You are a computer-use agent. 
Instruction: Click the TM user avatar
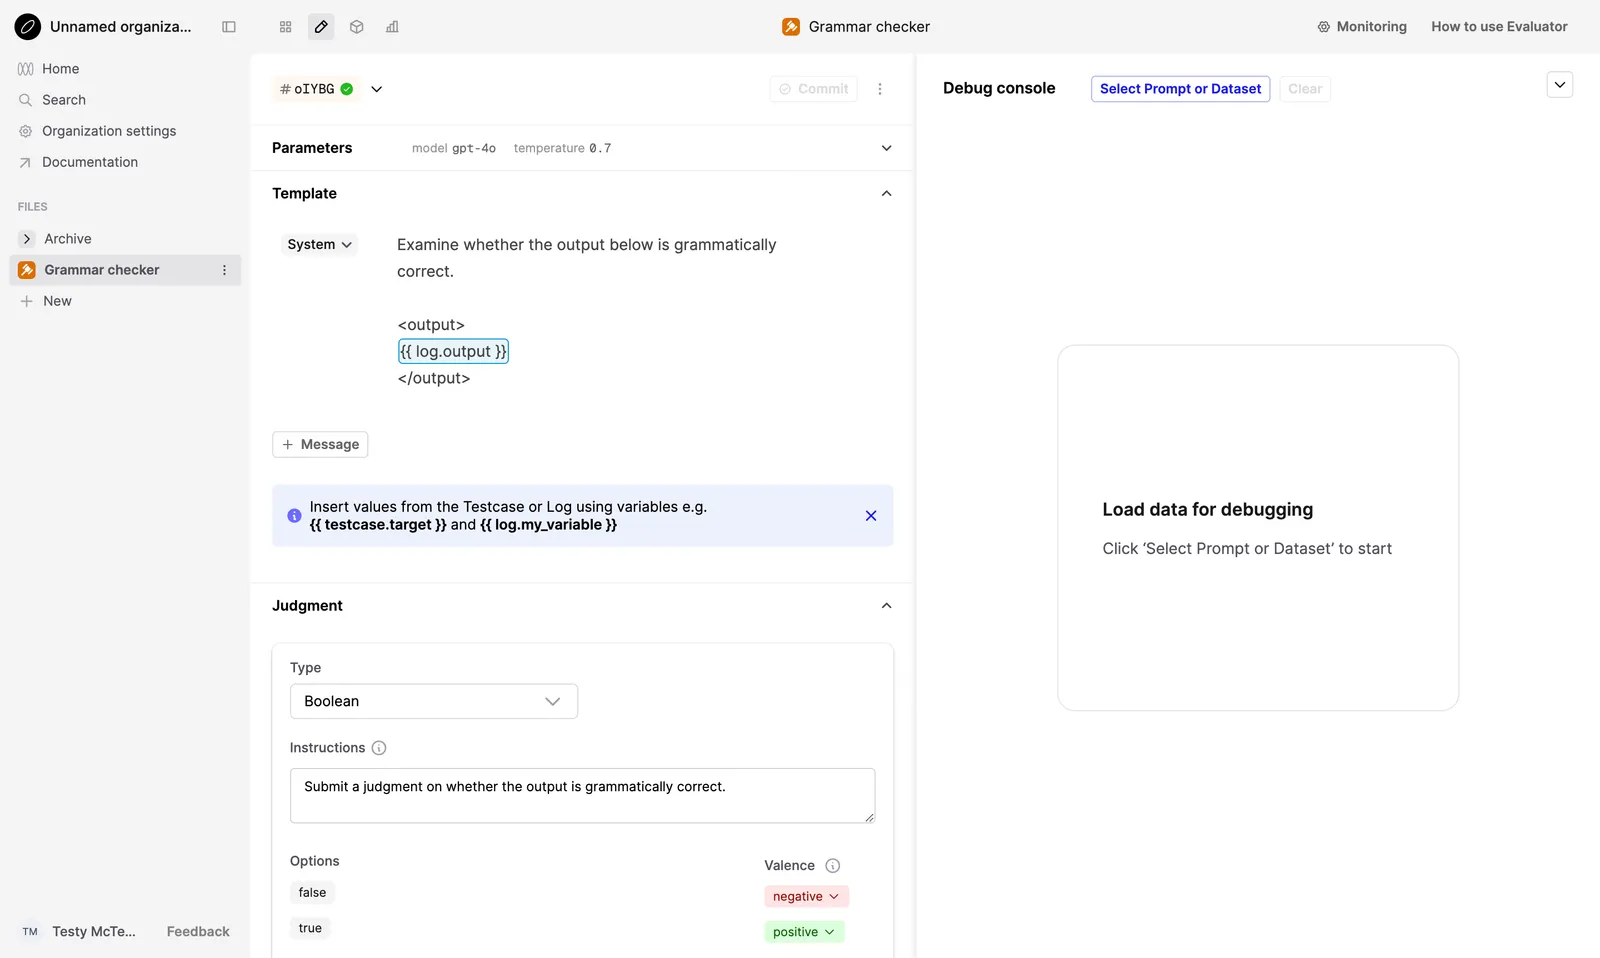tap(30, 931)
